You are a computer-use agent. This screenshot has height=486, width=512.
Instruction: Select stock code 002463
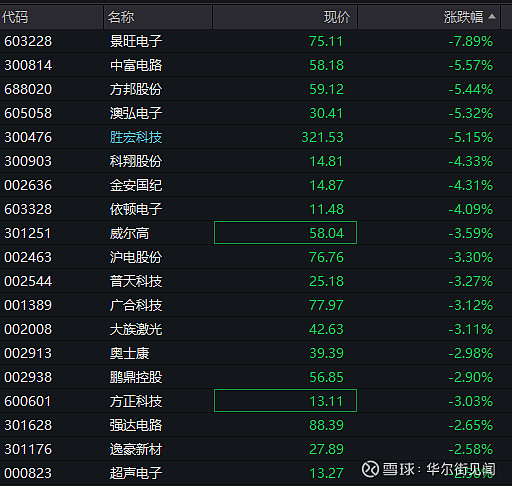[x=28, y=257]
